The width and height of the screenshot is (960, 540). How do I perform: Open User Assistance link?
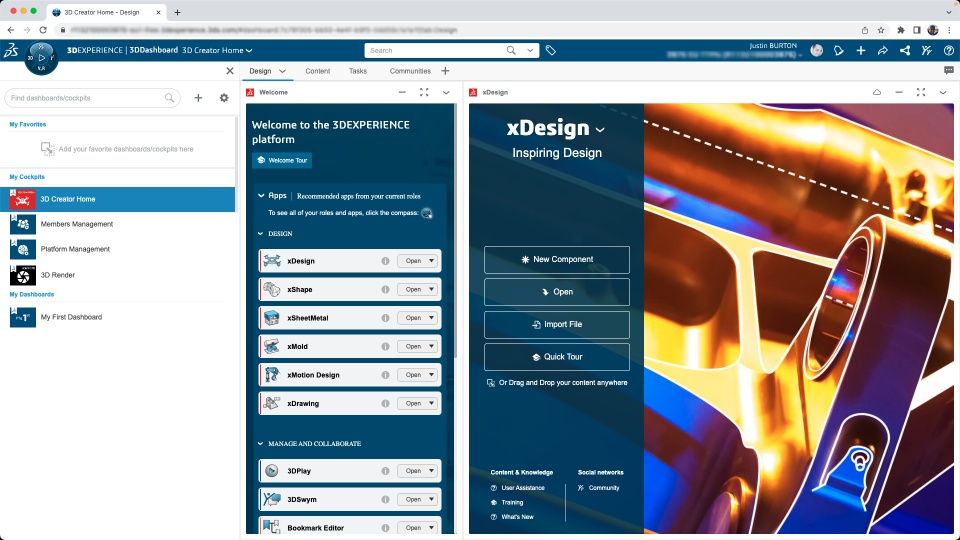523,488
